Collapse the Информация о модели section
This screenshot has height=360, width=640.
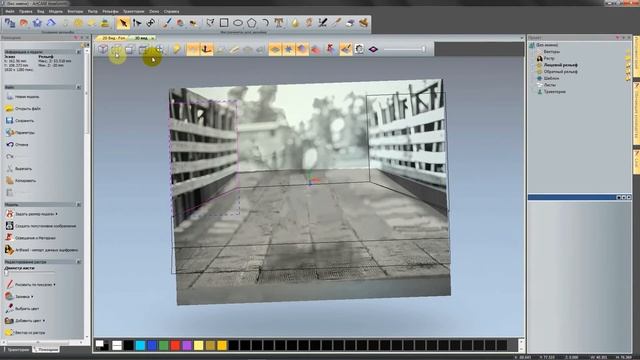(78, 52)
